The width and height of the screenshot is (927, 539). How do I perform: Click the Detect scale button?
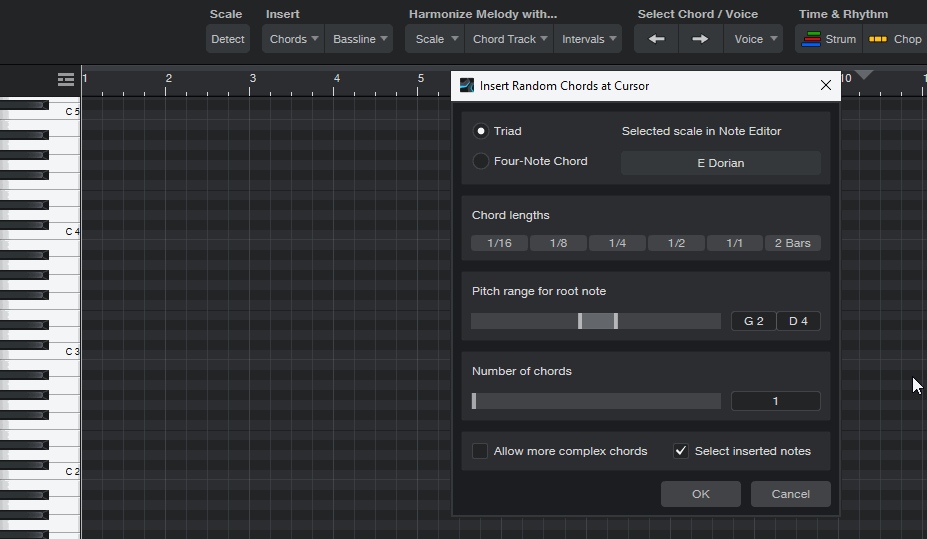tap(228, 39)
